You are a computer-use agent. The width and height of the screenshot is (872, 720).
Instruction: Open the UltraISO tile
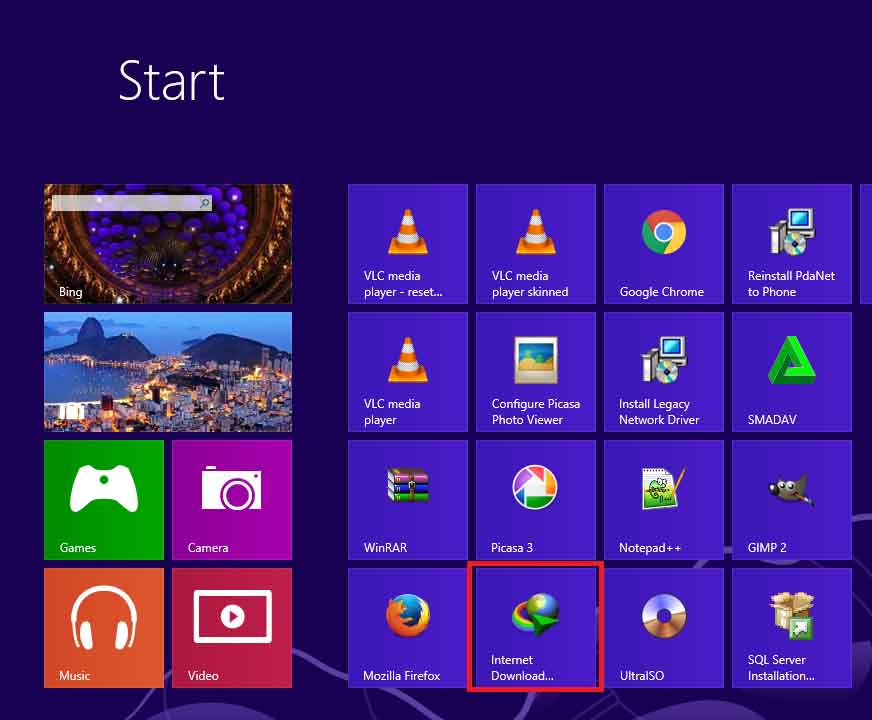[x=663, y=628]
